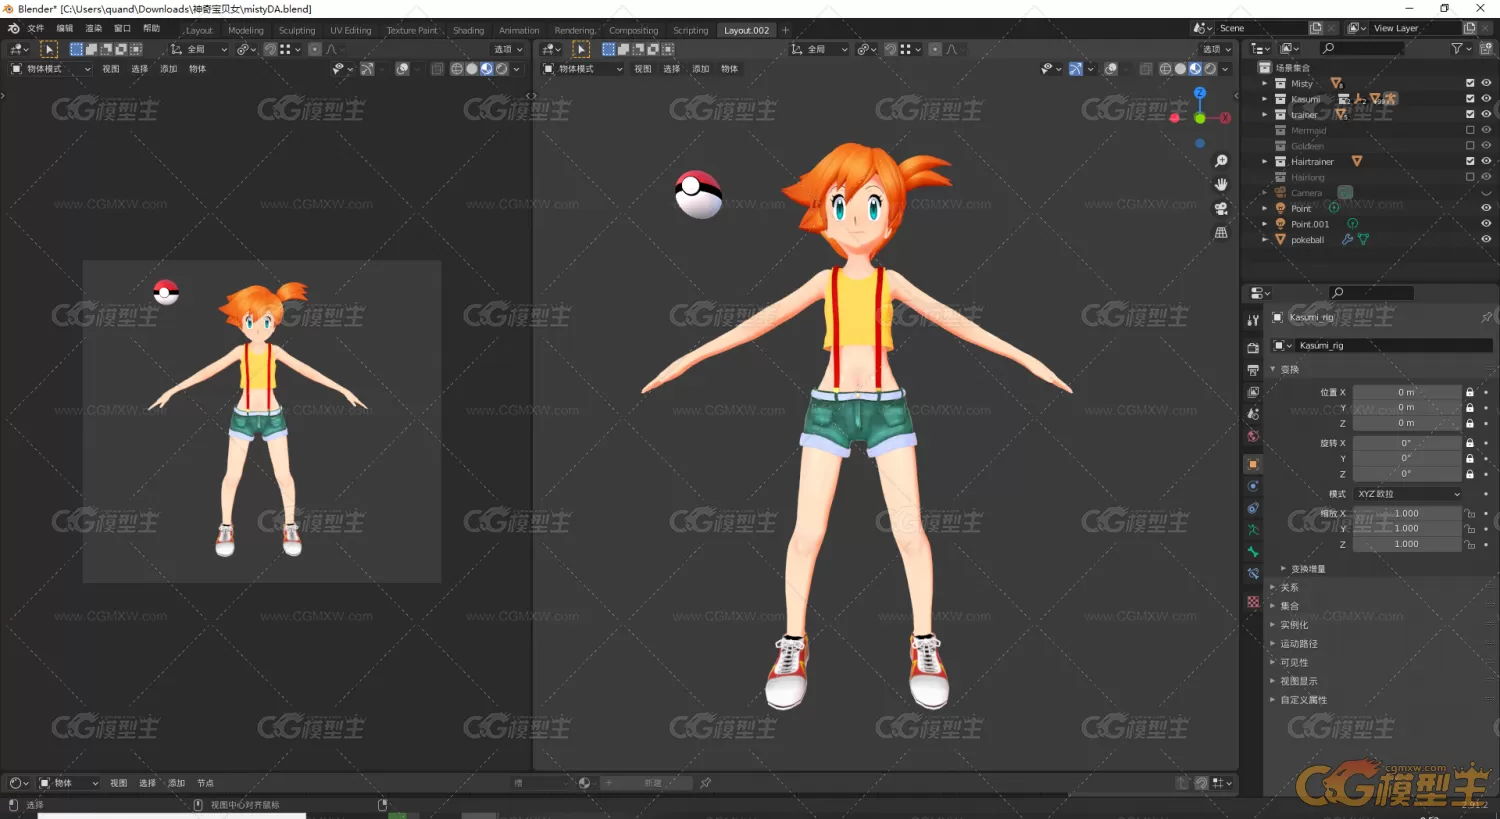Screen dimensions: 1500x819
Task: Click the blue Z axis on navigation gizmo
Action: [x=1200, y=93]
